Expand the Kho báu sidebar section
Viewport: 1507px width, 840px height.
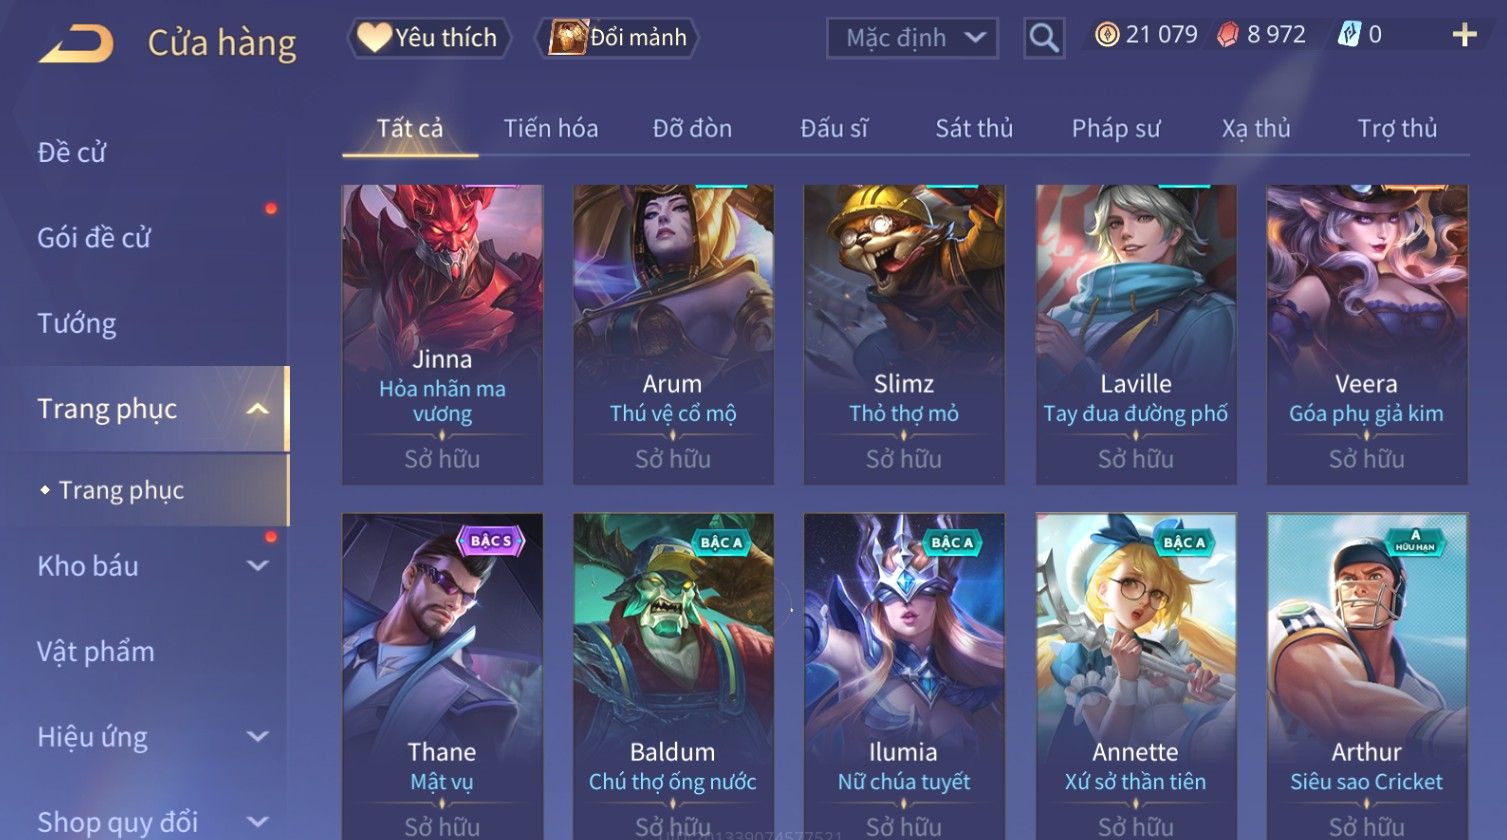coord(257,566)
